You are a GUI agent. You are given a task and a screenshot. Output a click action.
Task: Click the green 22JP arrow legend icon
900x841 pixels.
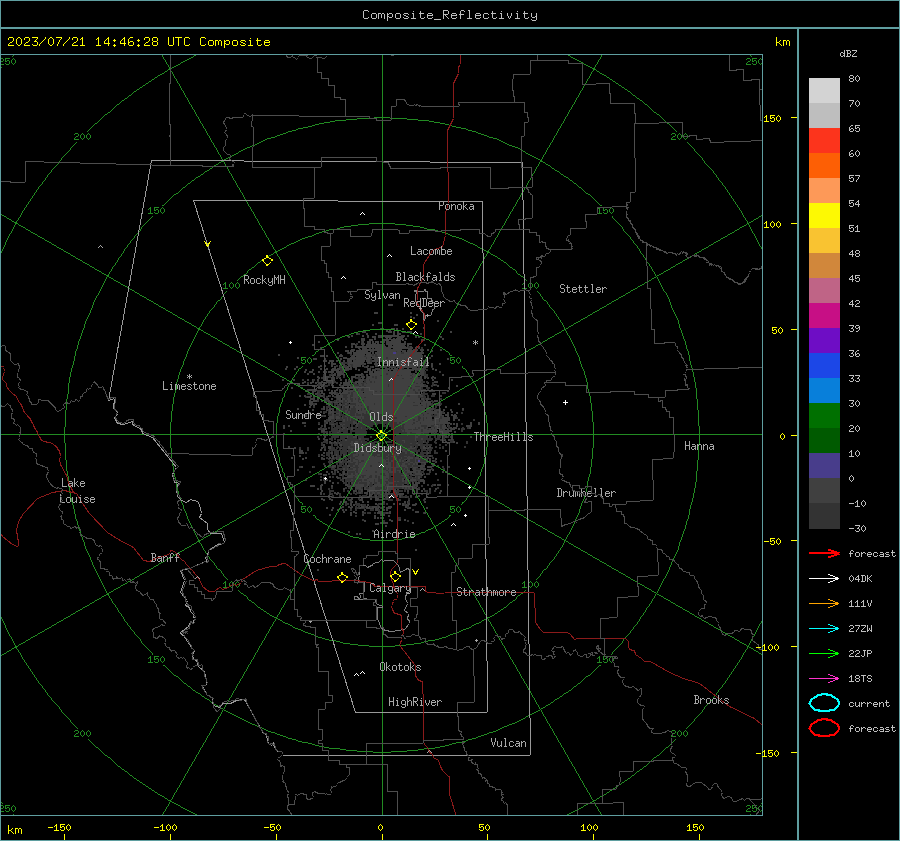pyautogui.click(x=824, y=653)
